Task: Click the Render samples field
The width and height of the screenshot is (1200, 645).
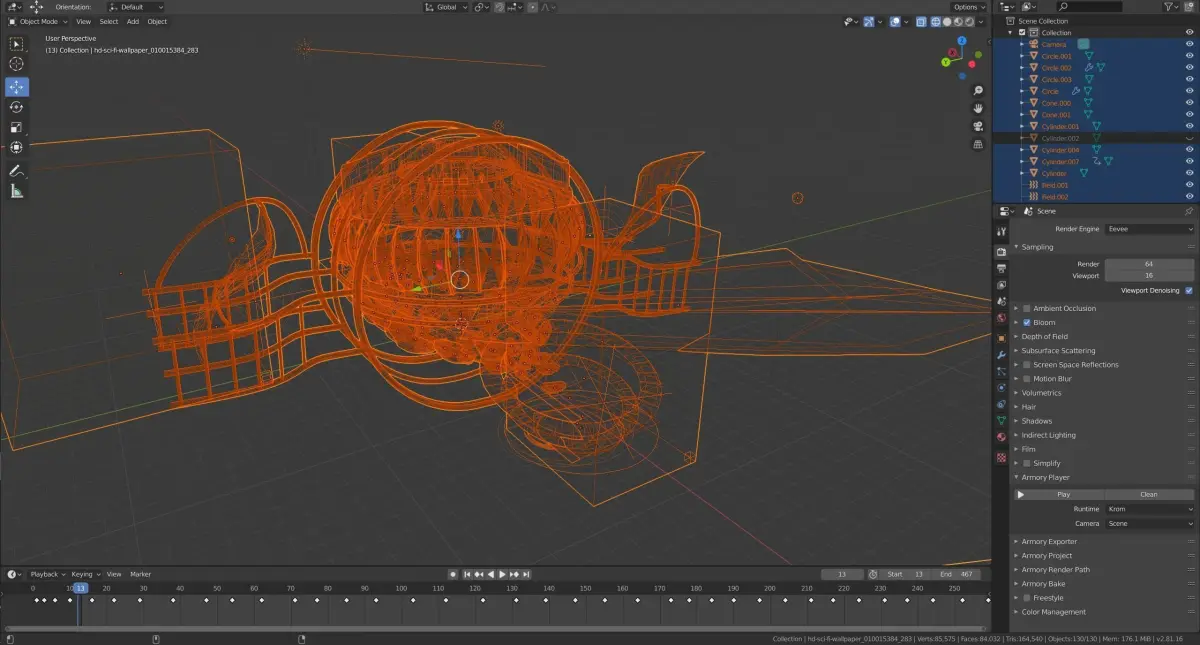Action: point(1149,264)
